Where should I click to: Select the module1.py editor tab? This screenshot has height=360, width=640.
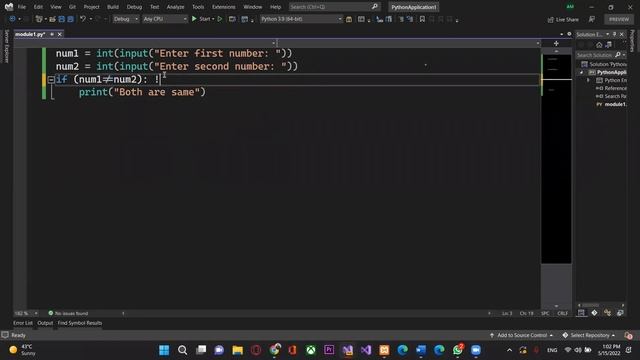(30, 34)
